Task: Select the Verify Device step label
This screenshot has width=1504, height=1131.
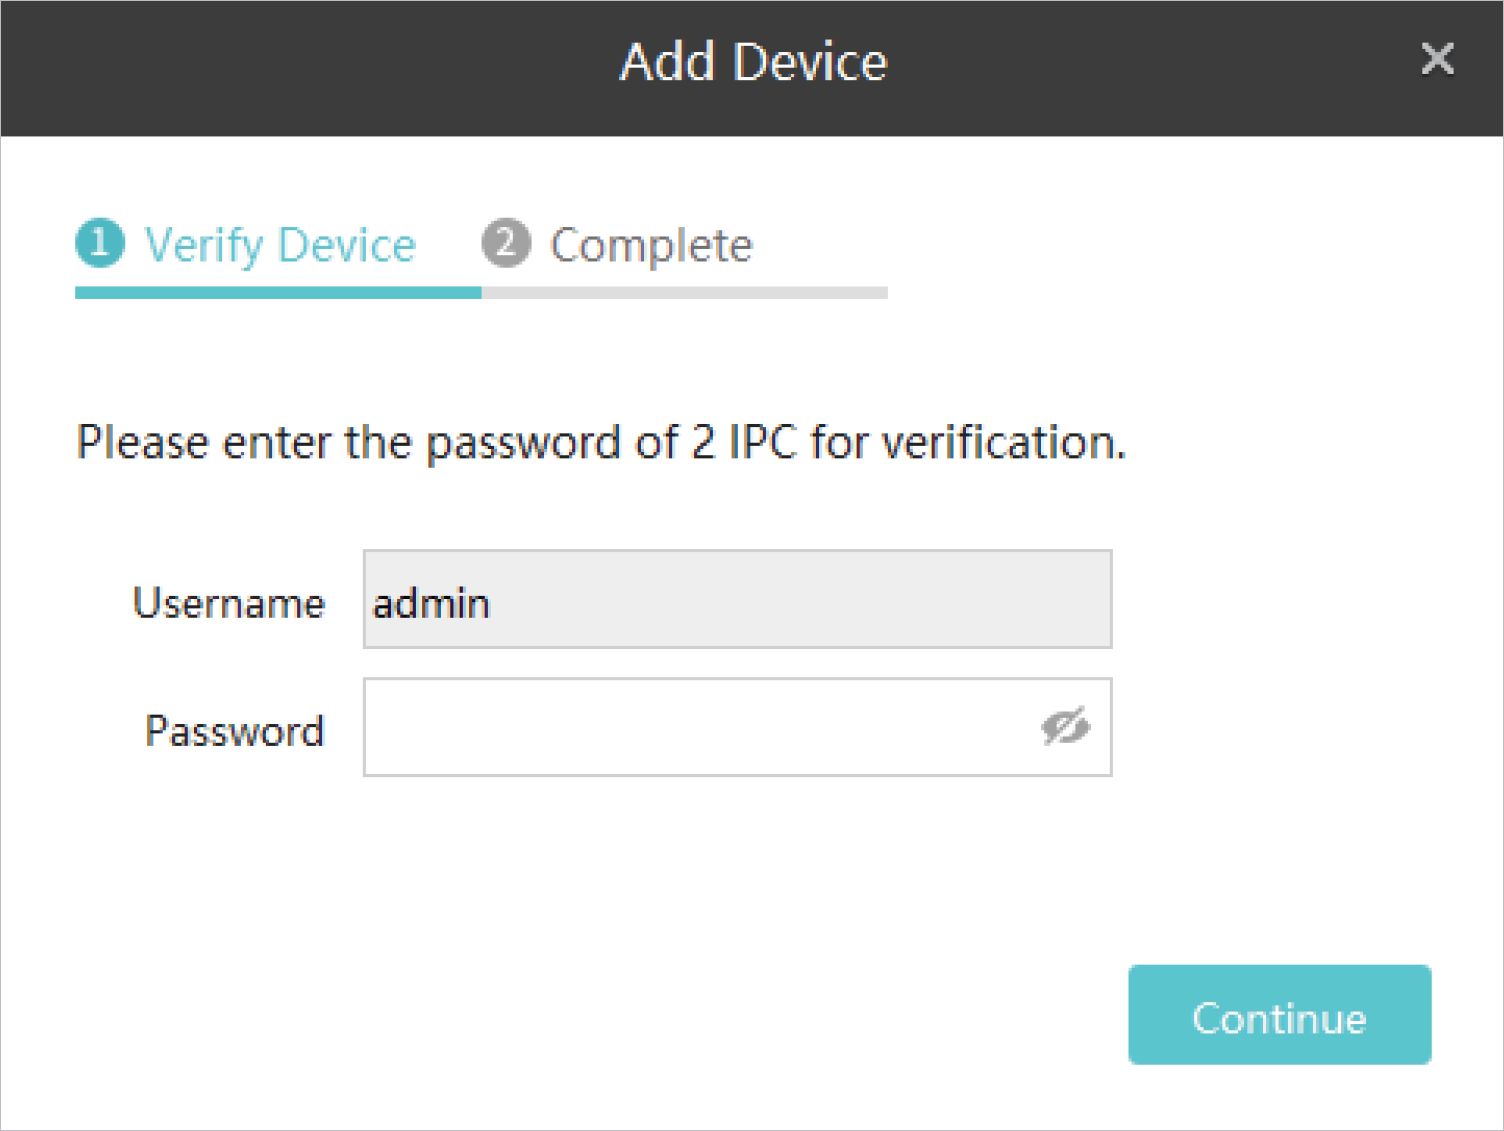Action: coord(280,245)
